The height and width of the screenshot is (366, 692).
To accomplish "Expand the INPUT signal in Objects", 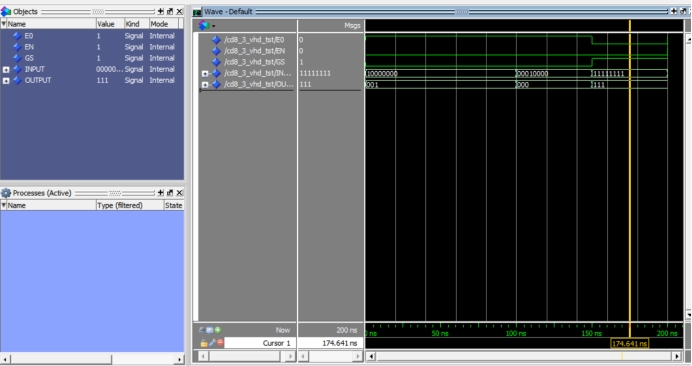I will coord(6,69).
